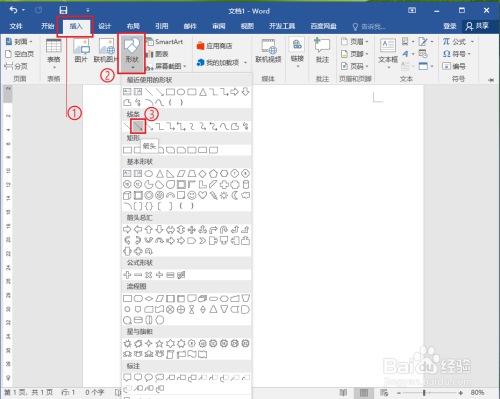This screenshot has height=399, width=500.
Task: Open the Store (应用商店)
Action: (214, 46)
